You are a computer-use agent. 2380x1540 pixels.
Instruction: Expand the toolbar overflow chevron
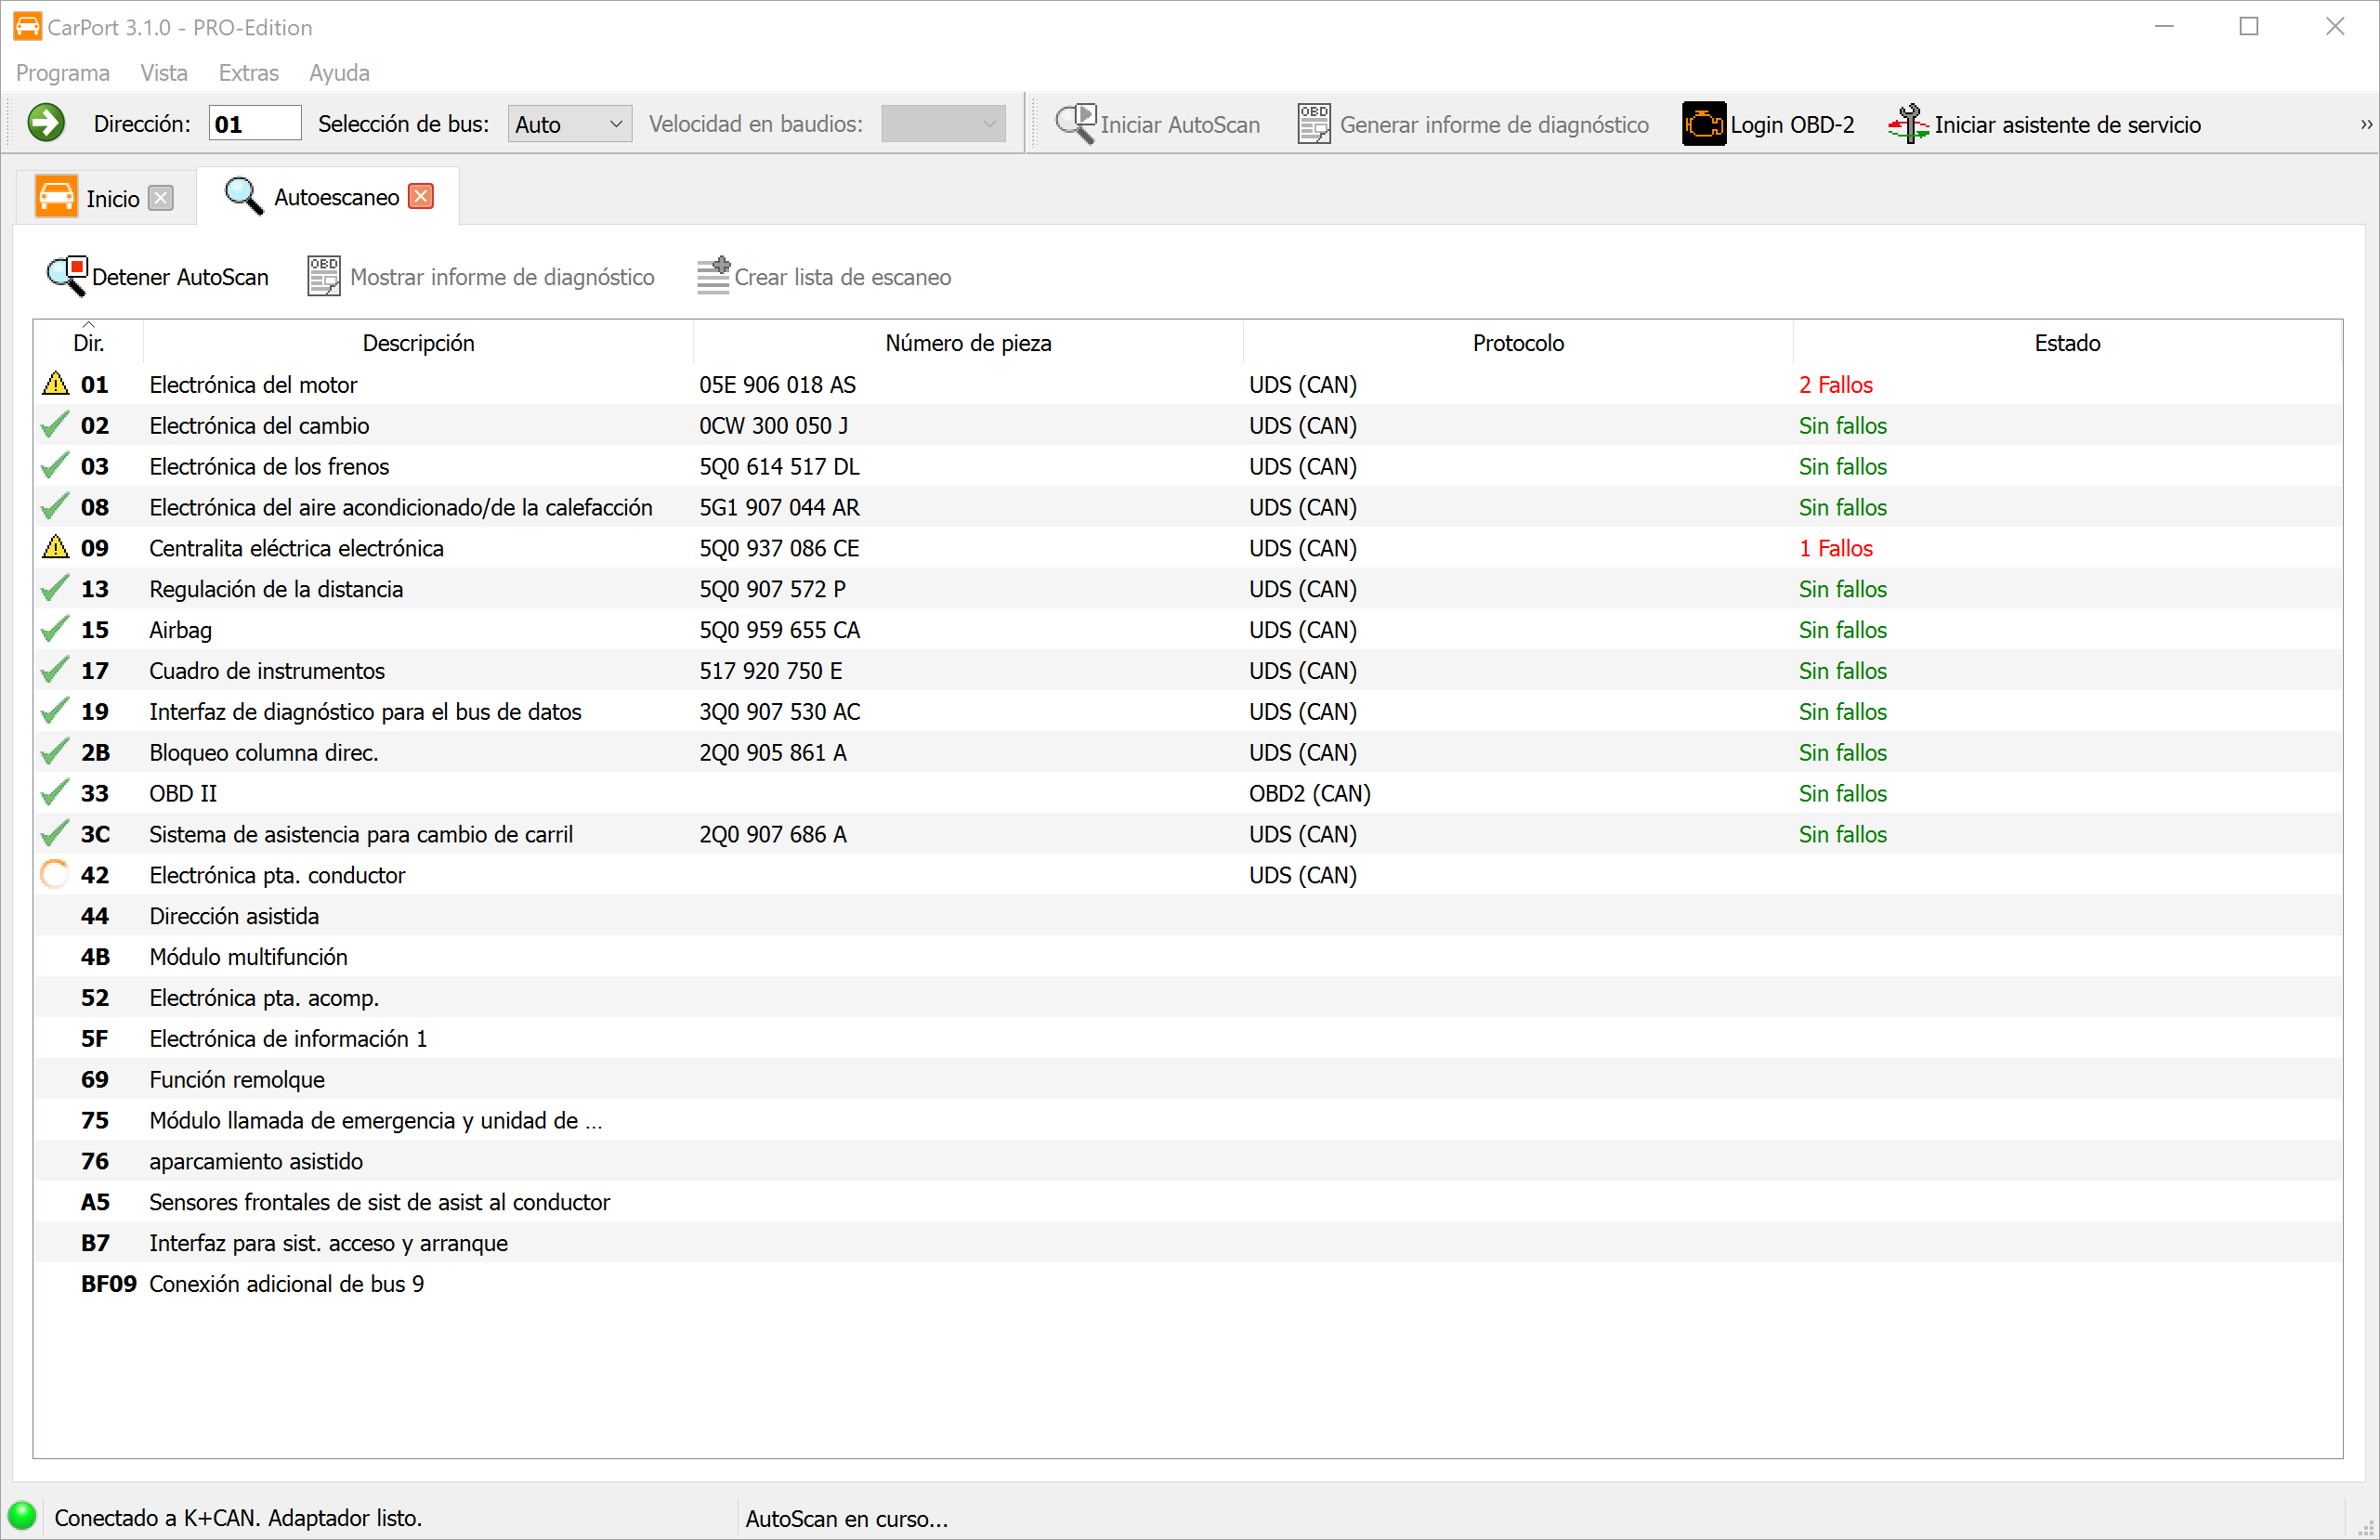pyautogui.click(x=2366, y=124)
